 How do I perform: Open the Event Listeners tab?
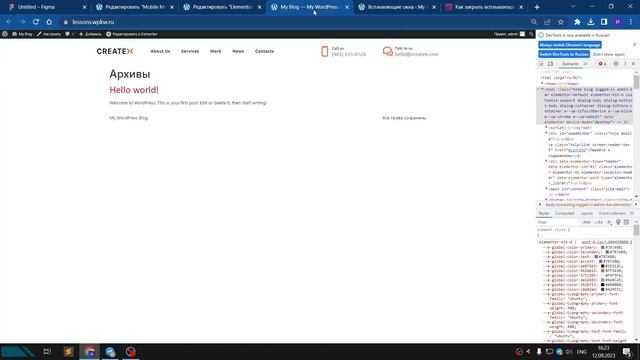pos(612,213)
